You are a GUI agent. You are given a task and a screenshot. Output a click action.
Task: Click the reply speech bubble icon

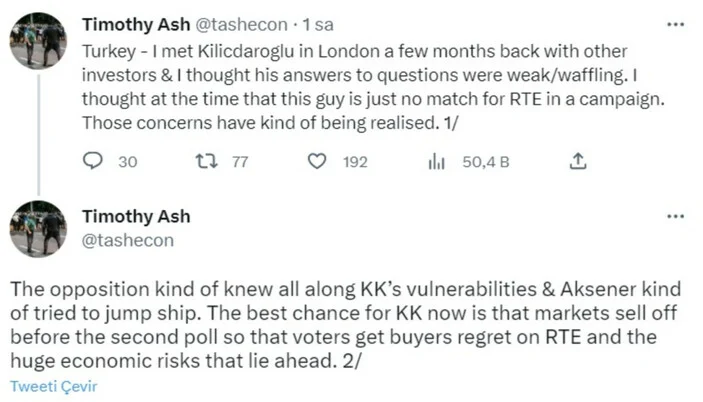pos(92,162)
